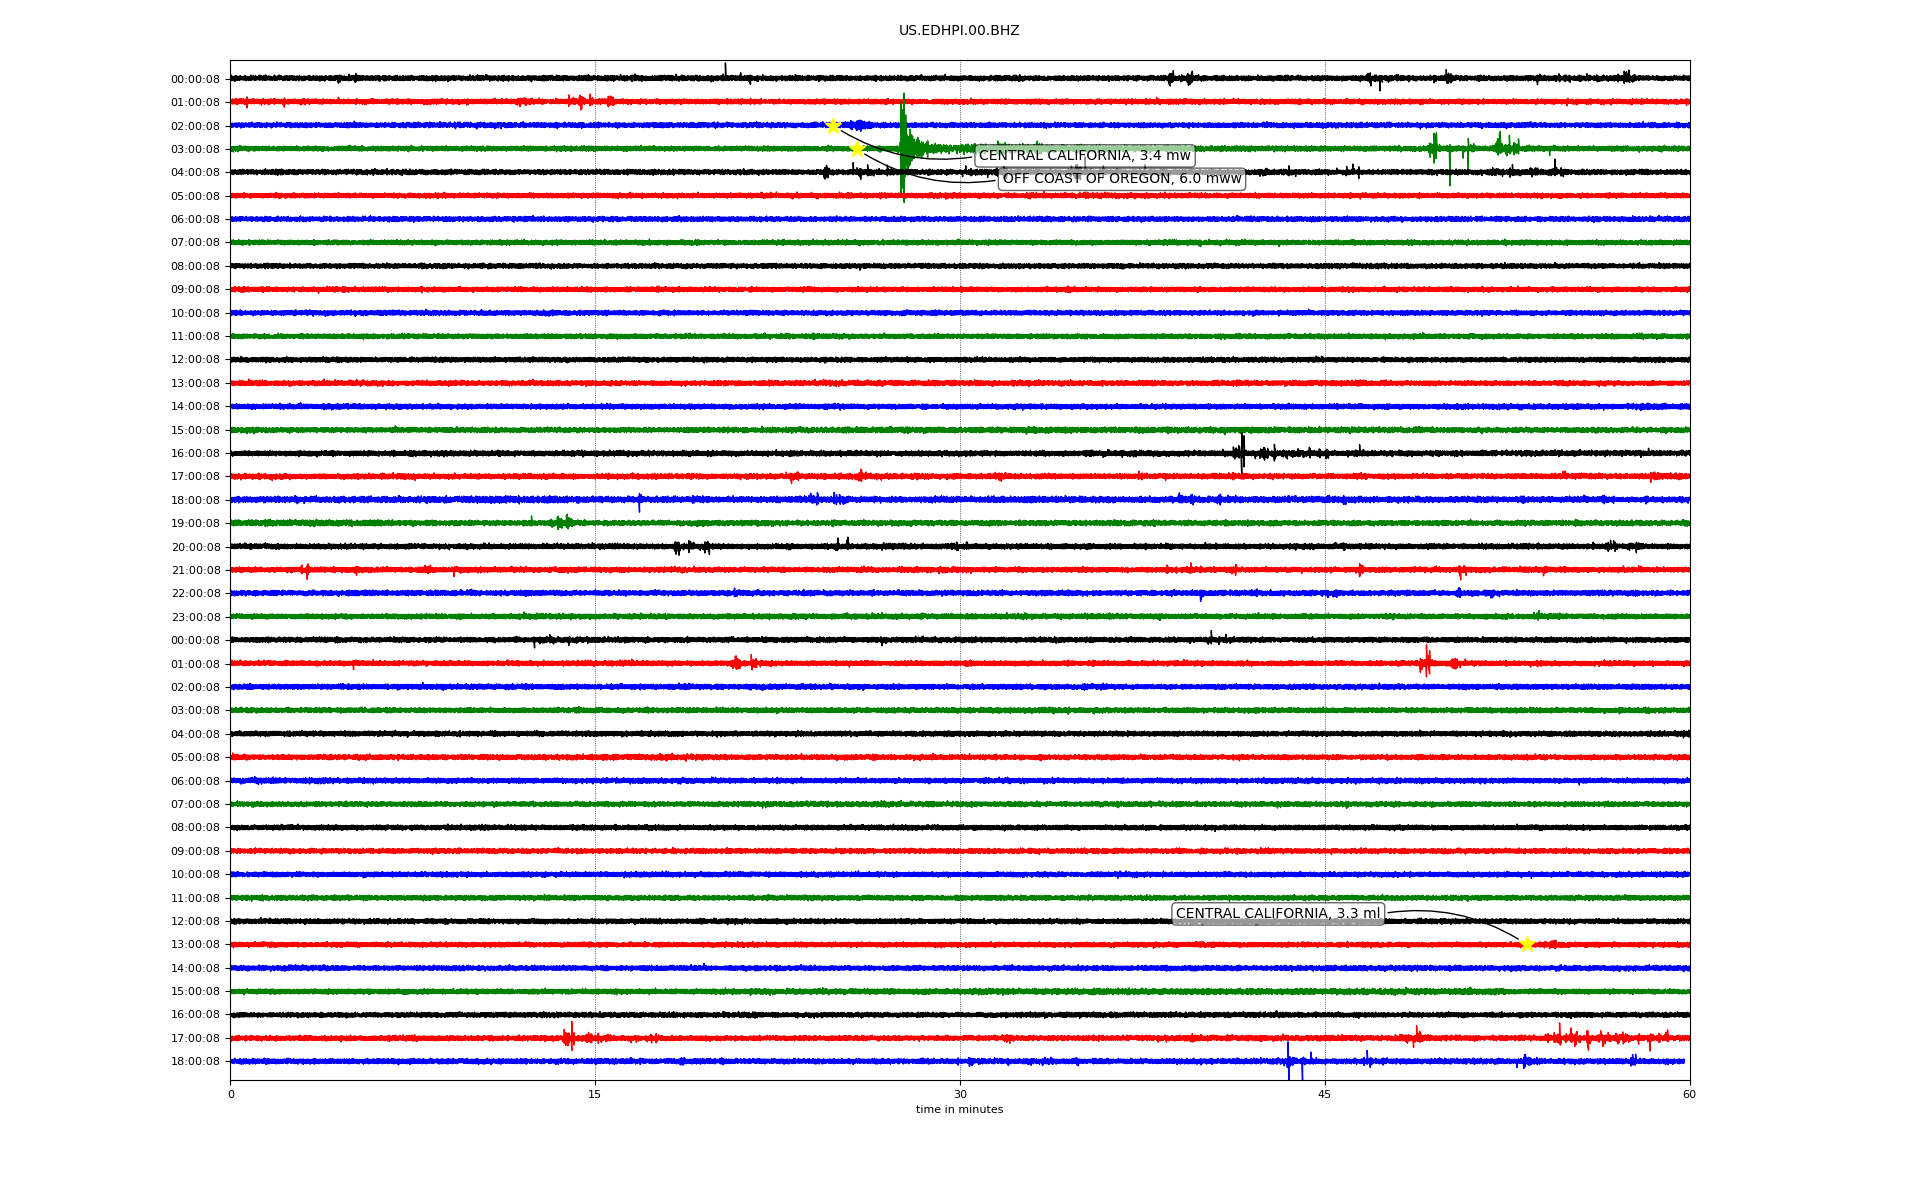Click the 30 tick on the time axis
1920x1200 pixels.
tap(960, 1094)
